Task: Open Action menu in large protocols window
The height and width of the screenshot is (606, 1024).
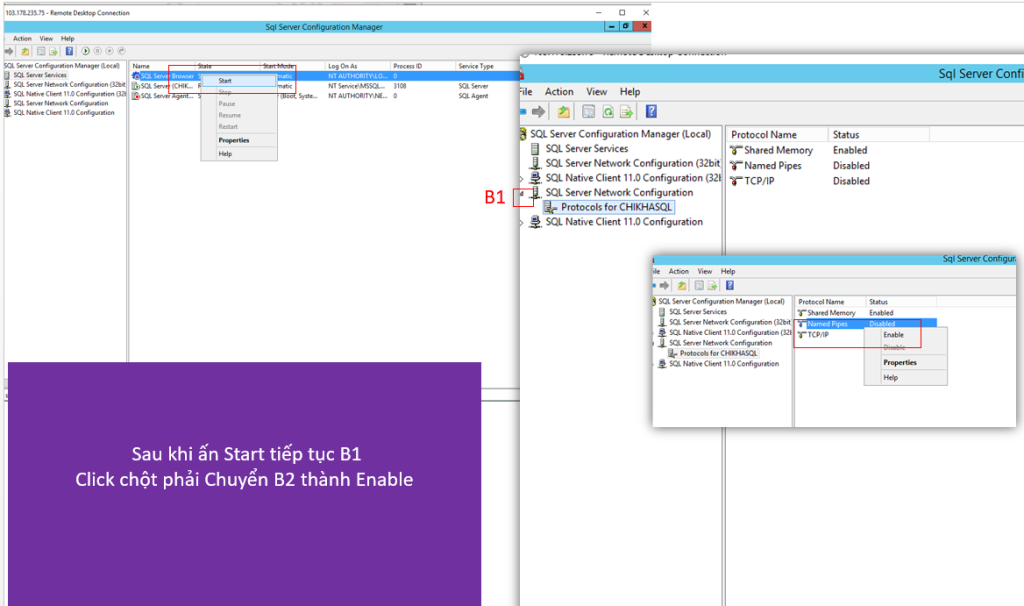Action: point(559,92)
